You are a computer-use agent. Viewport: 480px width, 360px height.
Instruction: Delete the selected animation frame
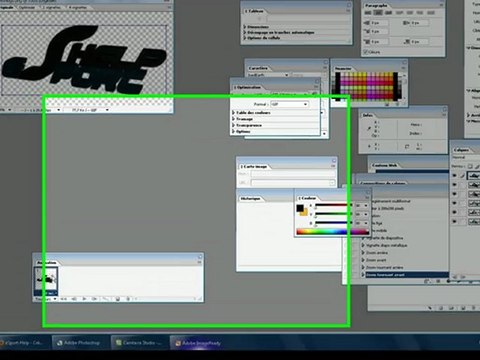128,299
